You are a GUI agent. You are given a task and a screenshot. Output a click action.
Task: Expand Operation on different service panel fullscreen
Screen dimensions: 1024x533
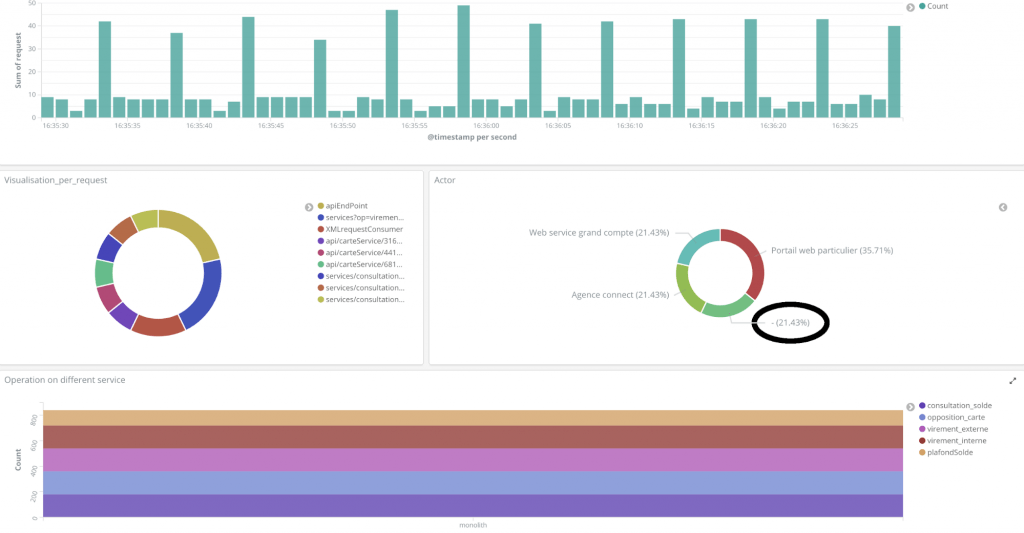[1012, 381]
